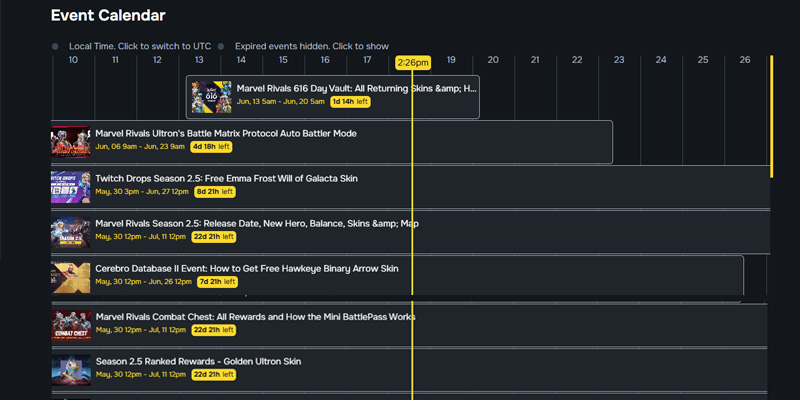The width and height of the screenshot is (800, 400).
Task: Click the Combat Chest '22d 21h left' badge
Action: click(214, 330)
